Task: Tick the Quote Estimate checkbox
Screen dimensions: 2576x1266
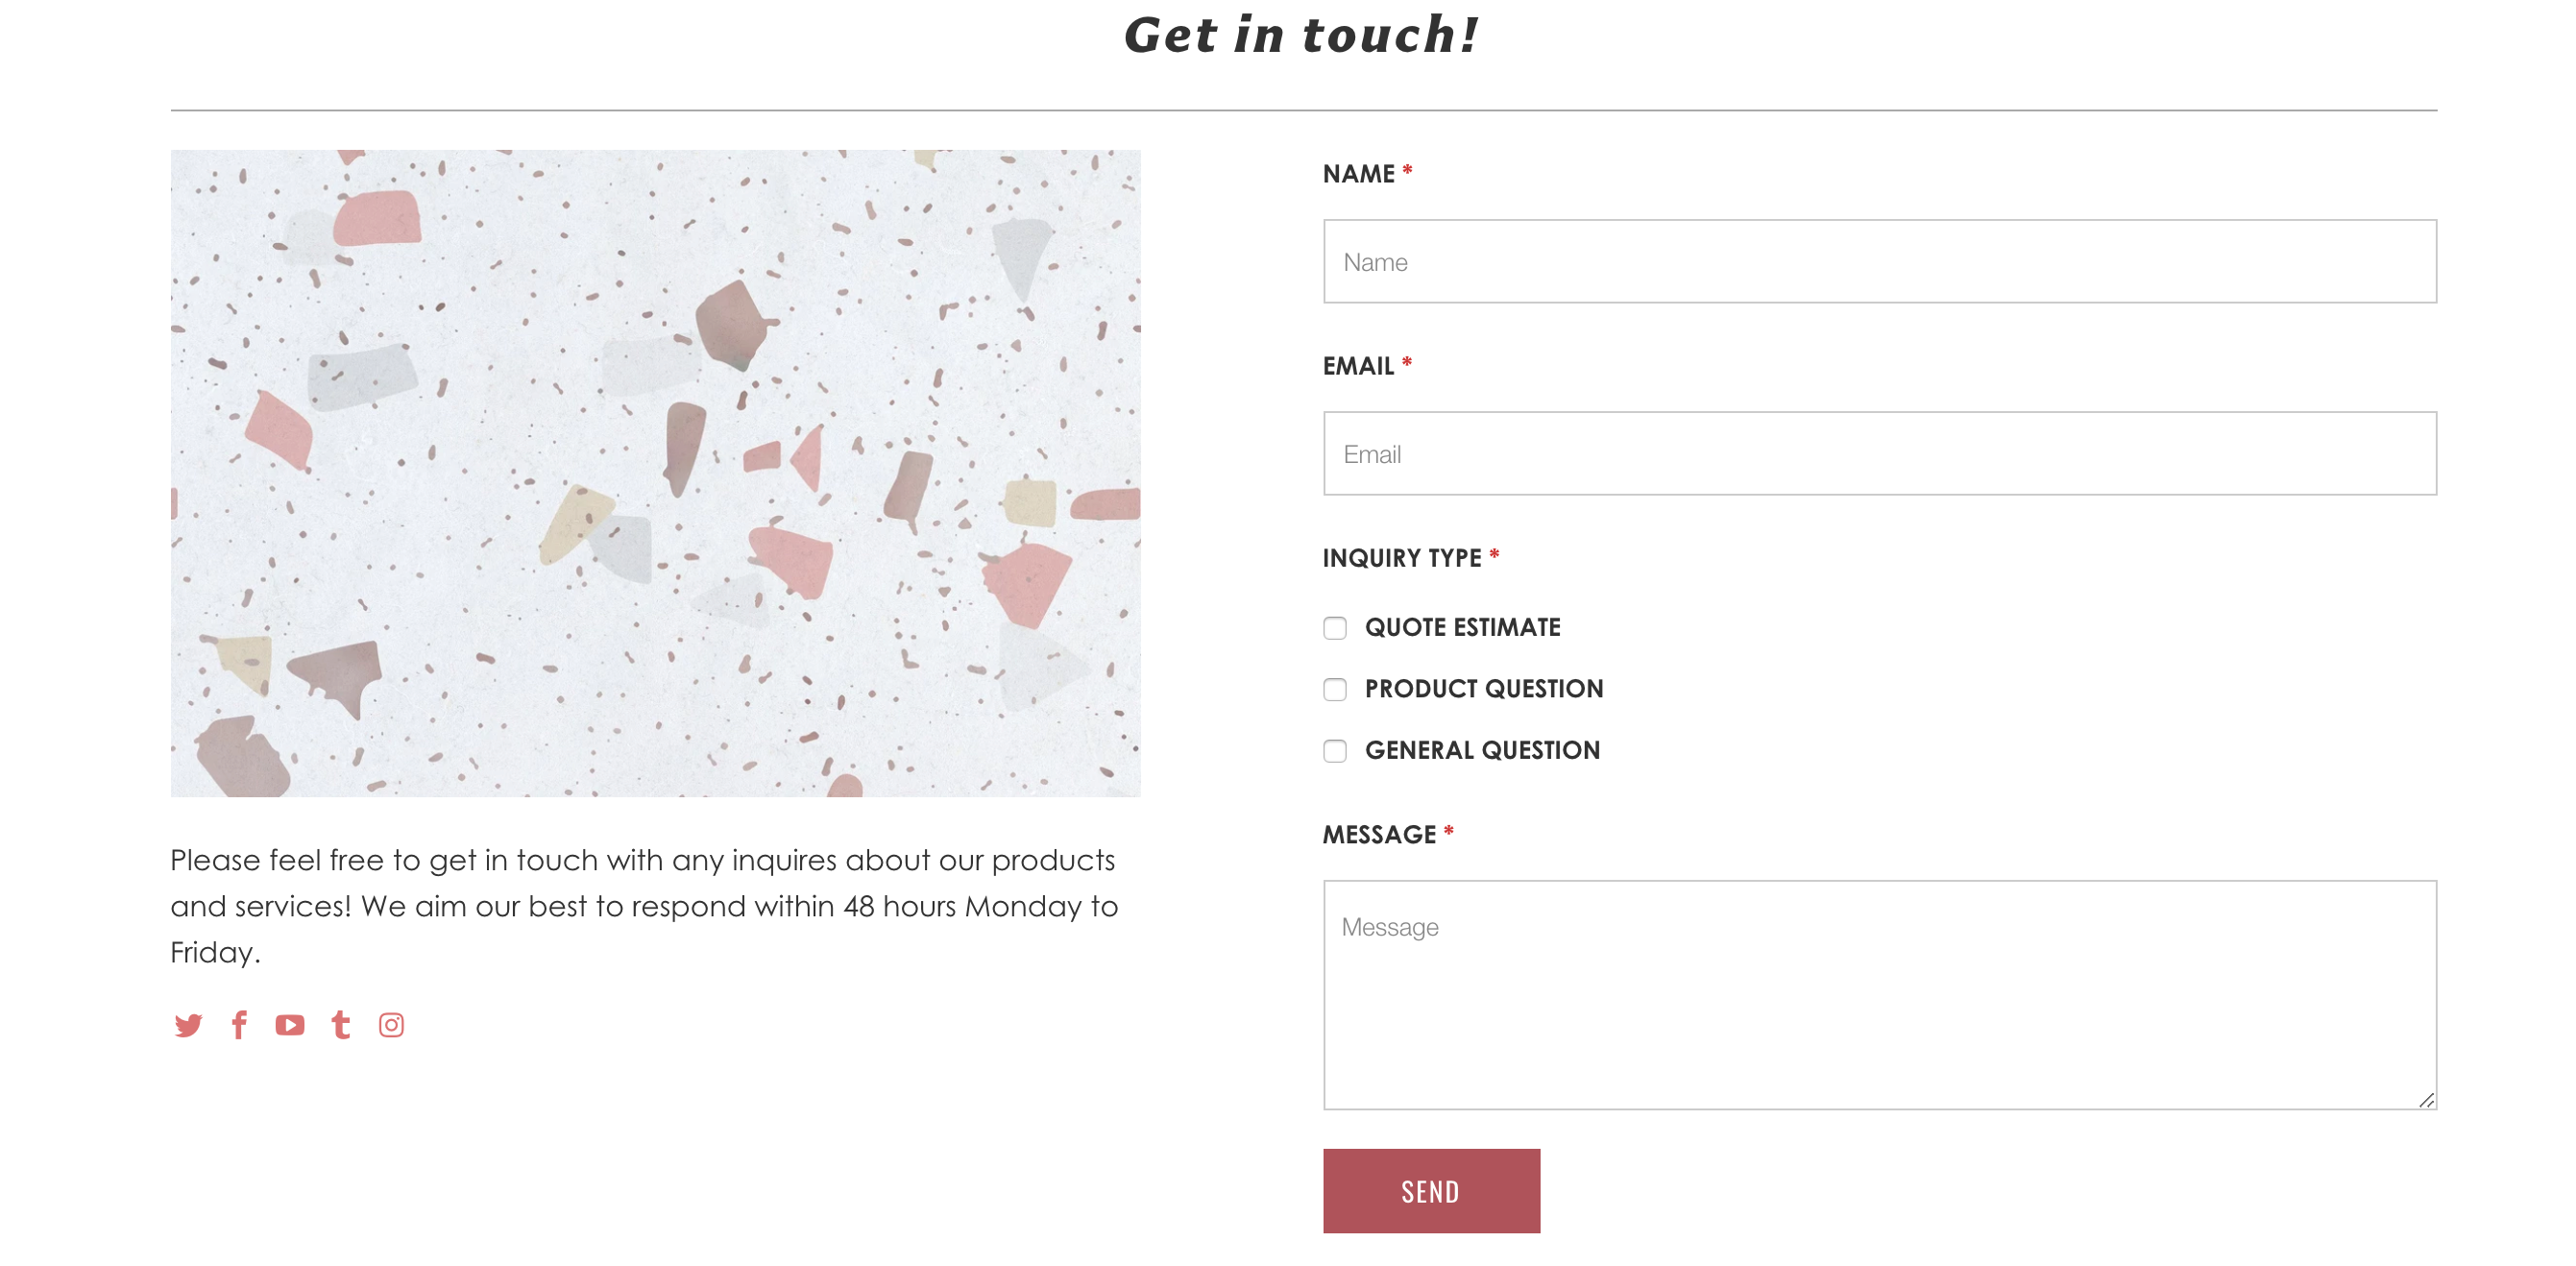Action: [1335, 628]
